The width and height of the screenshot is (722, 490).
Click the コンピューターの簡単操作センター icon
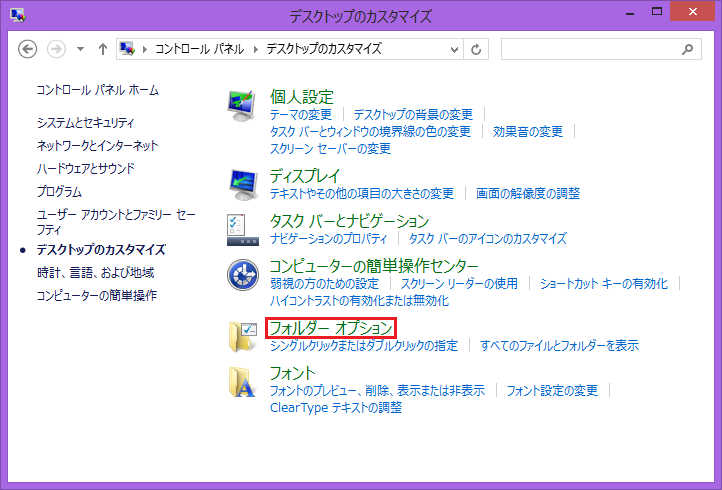pos(243,274)
